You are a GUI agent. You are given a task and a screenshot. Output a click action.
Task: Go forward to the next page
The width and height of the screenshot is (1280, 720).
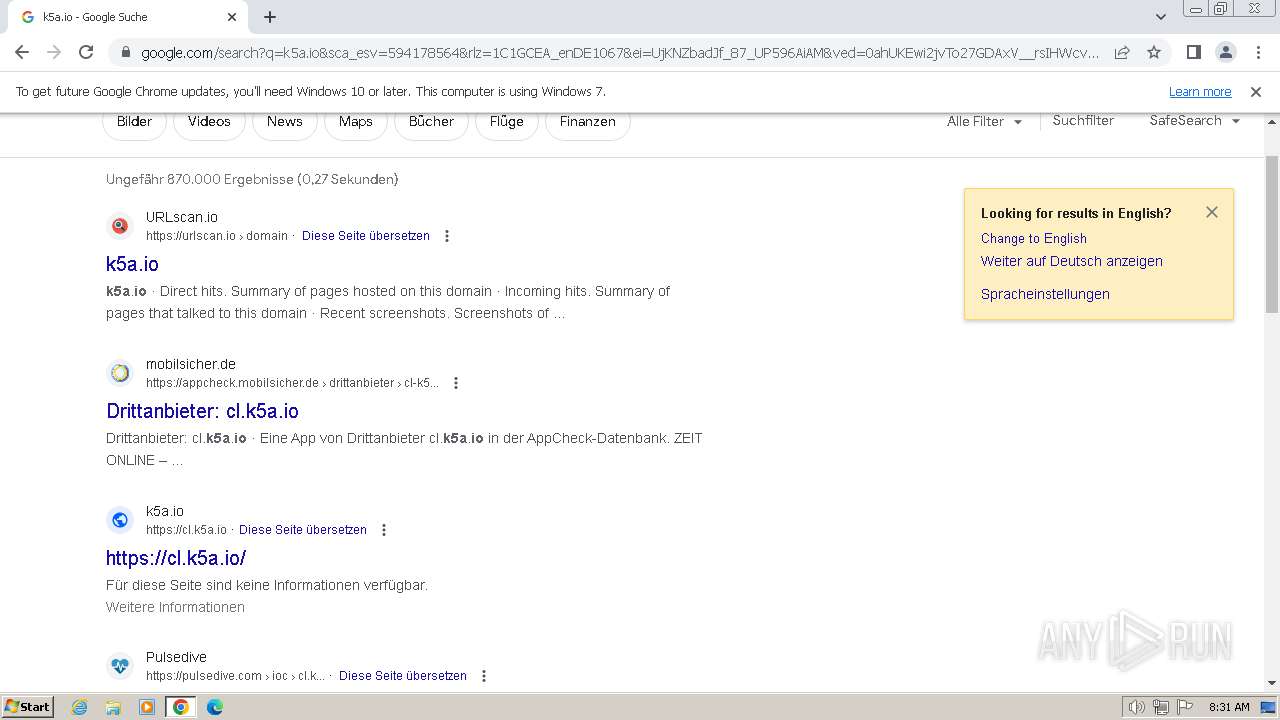[x=54, y=52]
